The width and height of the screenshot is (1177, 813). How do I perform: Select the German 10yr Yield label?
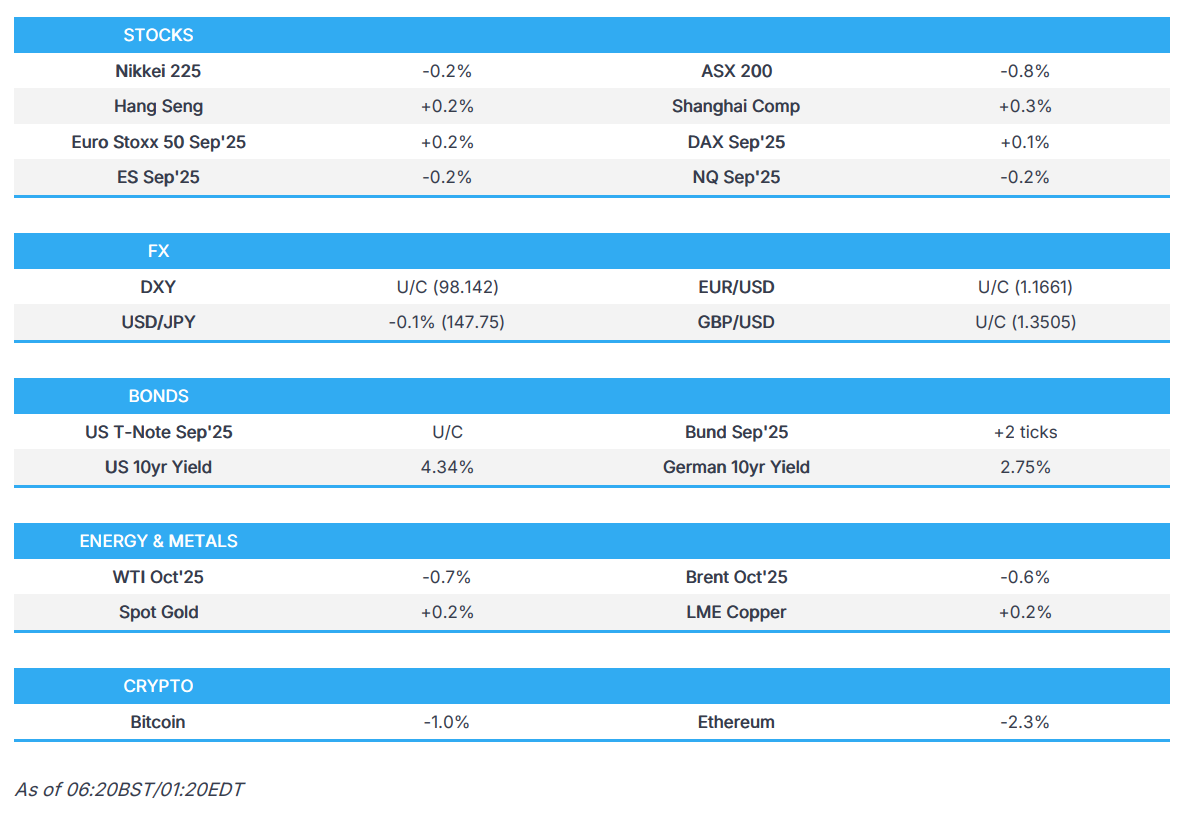click(736, 467)
